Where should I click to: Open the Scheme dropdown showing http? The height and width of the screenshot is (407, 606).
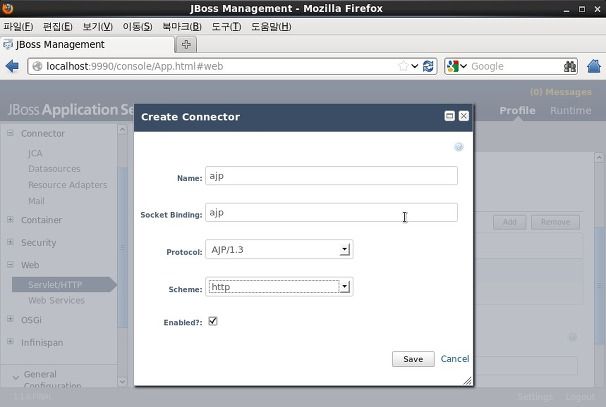click(279, 287)
